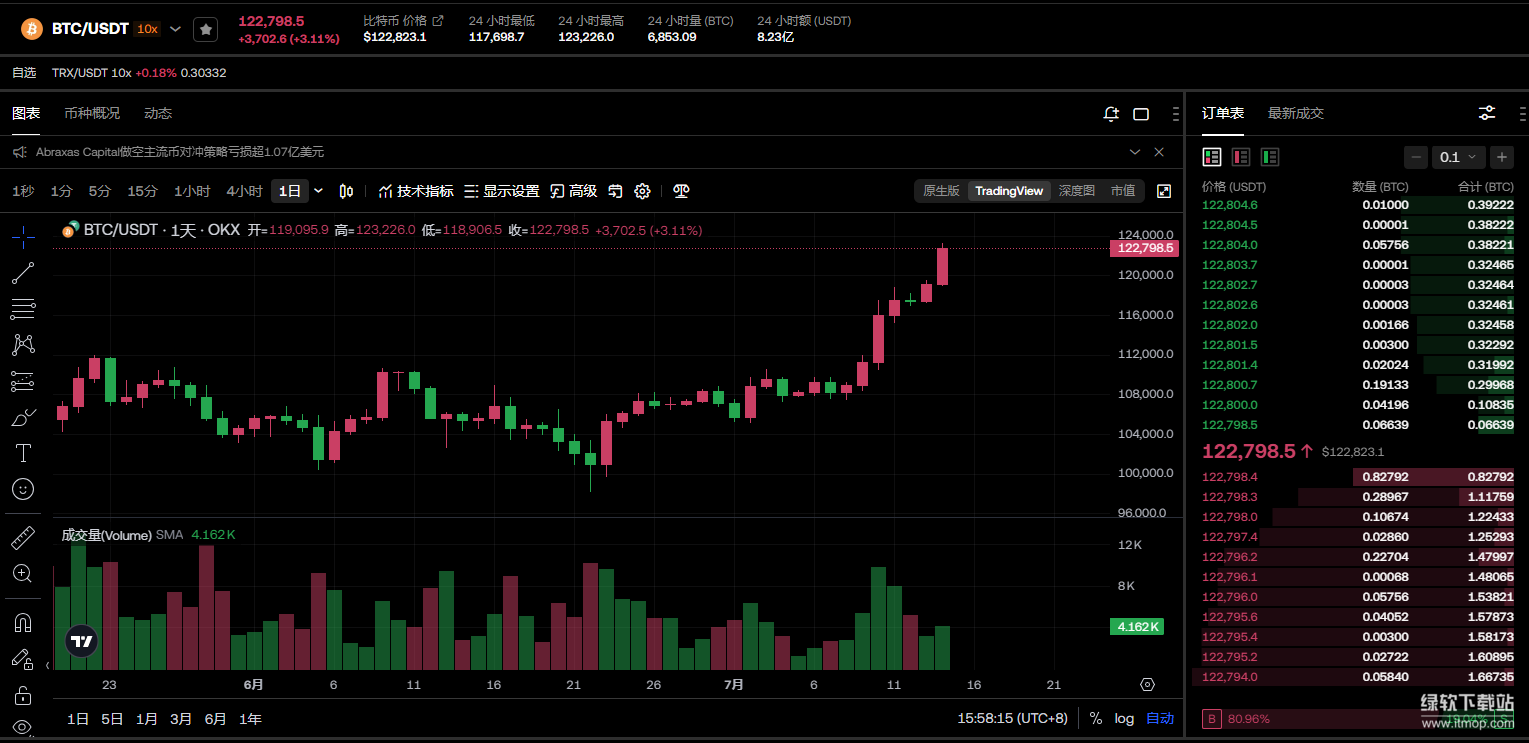Screen dimensions: 1529x743
Task: Open the advanced (高级) menu
Action: [x=574, y=191]
